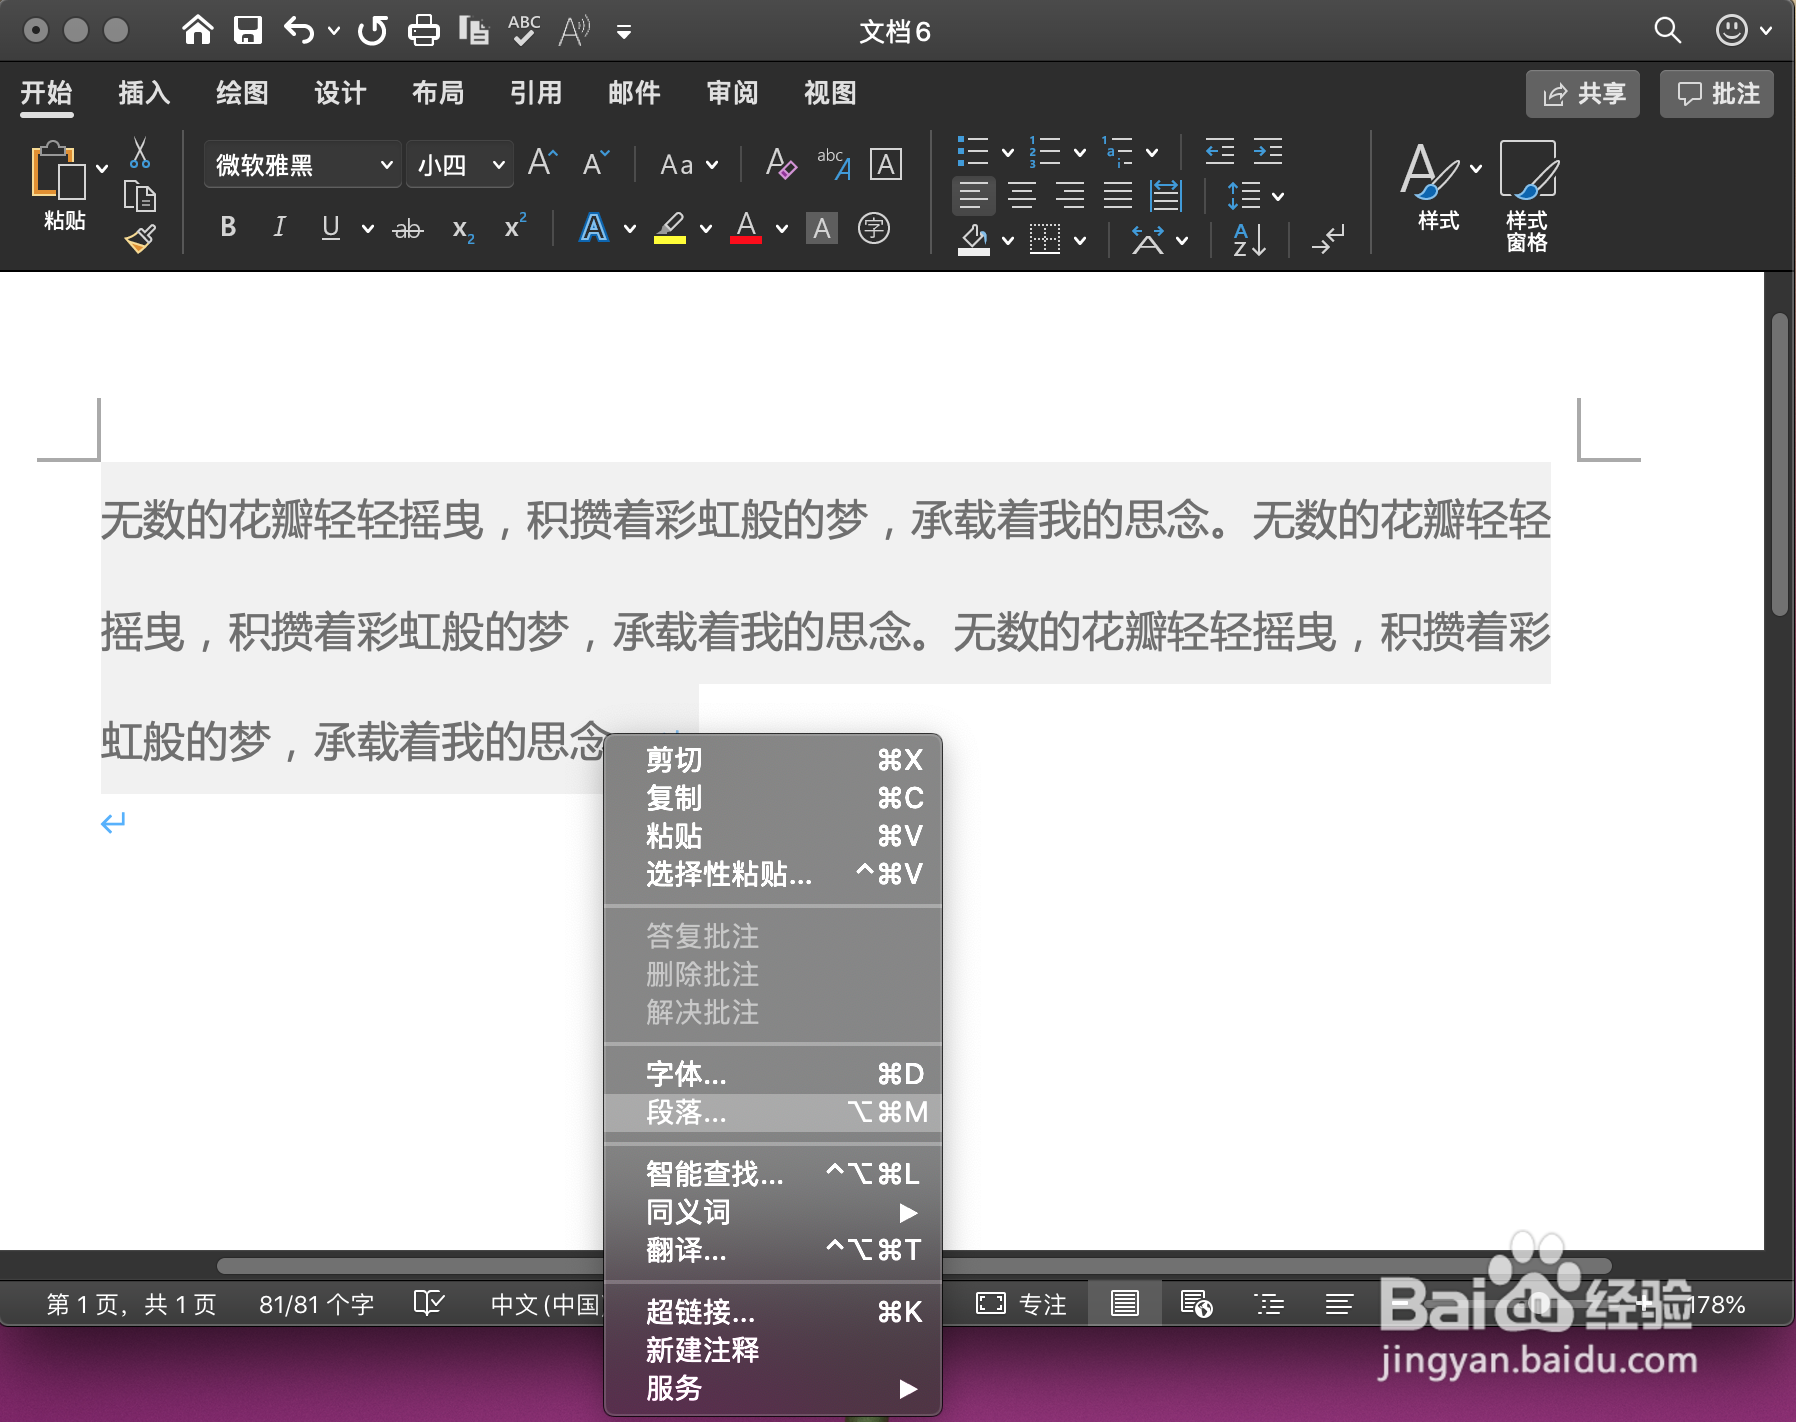This screenshot has height=1422, width=1796.
Task: Click the word count in status bar
Action: tap(315, 1304)
